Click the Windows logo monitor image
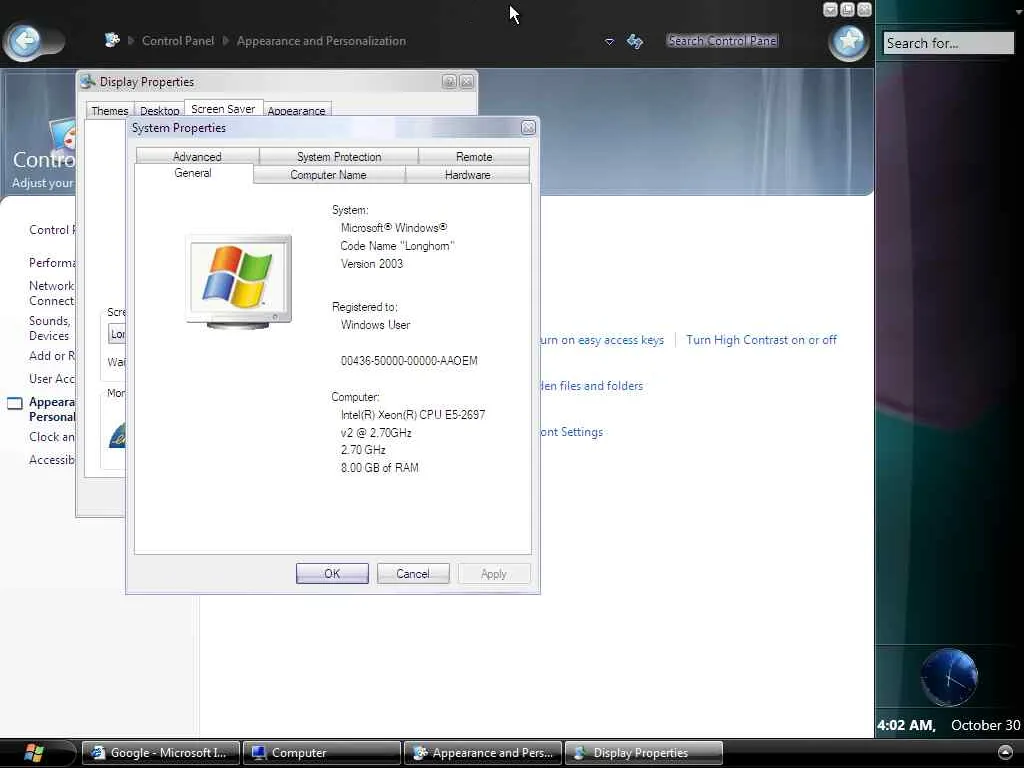Screen dimensions: 1024x768 (238, 281)
